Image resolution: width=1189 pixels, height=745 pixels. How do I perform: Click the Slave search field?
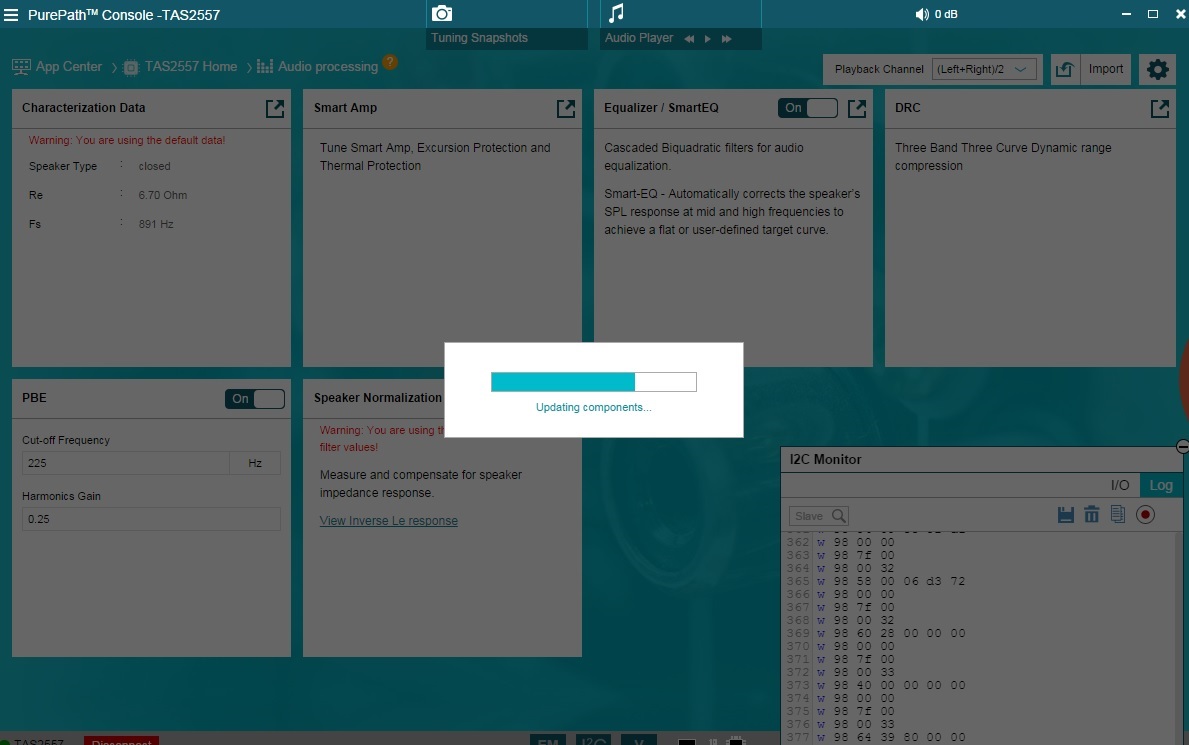point(818,516)
